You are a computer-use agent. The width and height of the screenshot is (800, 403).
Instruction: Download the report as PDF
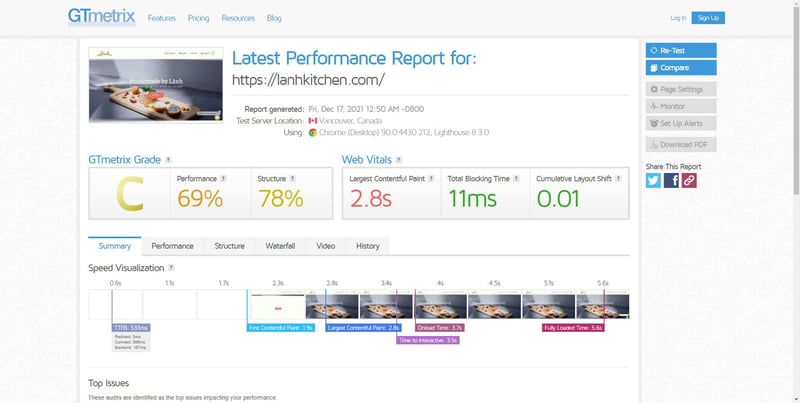pyautogui.click(x=681, y=144)
